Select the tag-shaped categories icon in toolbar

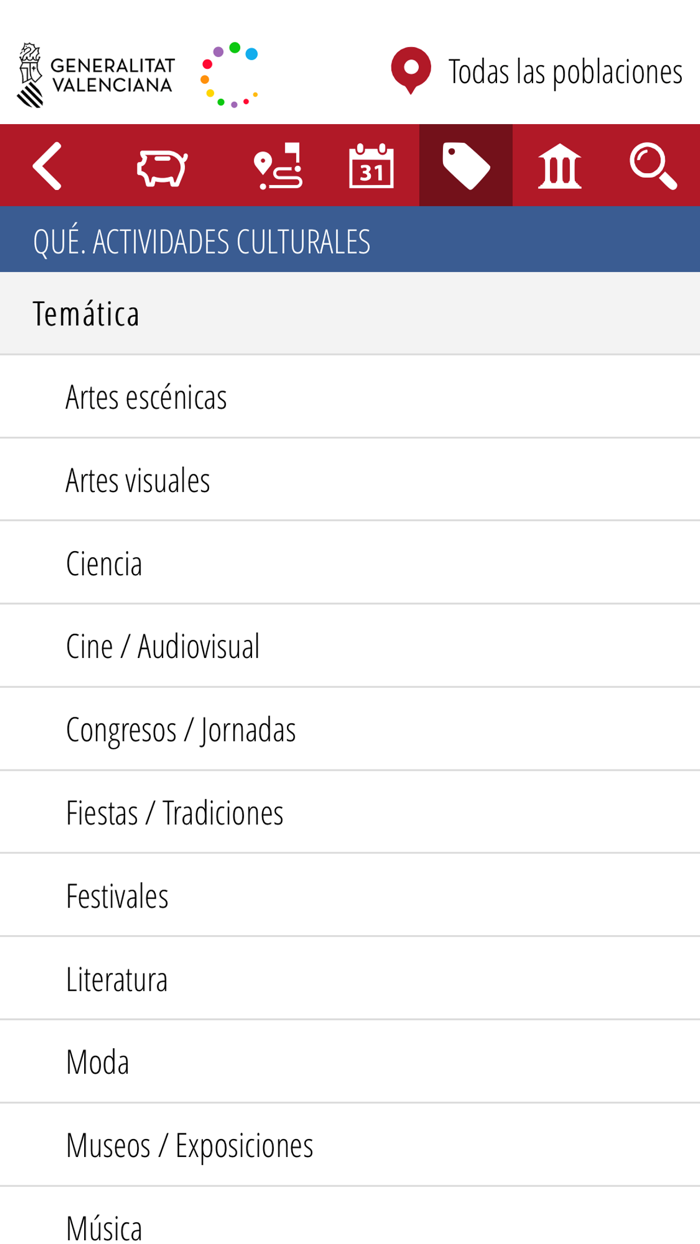(x=464, y=165)
